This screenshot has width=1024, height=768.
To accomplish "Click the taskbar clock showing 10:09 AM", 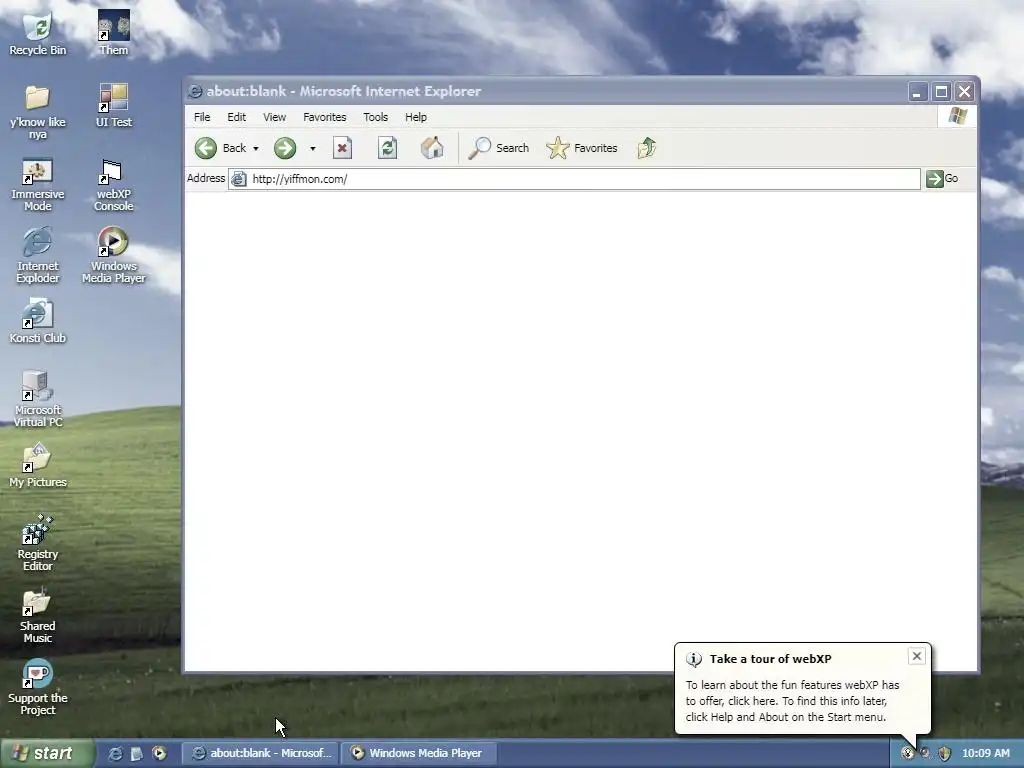I will coord(985,753).
